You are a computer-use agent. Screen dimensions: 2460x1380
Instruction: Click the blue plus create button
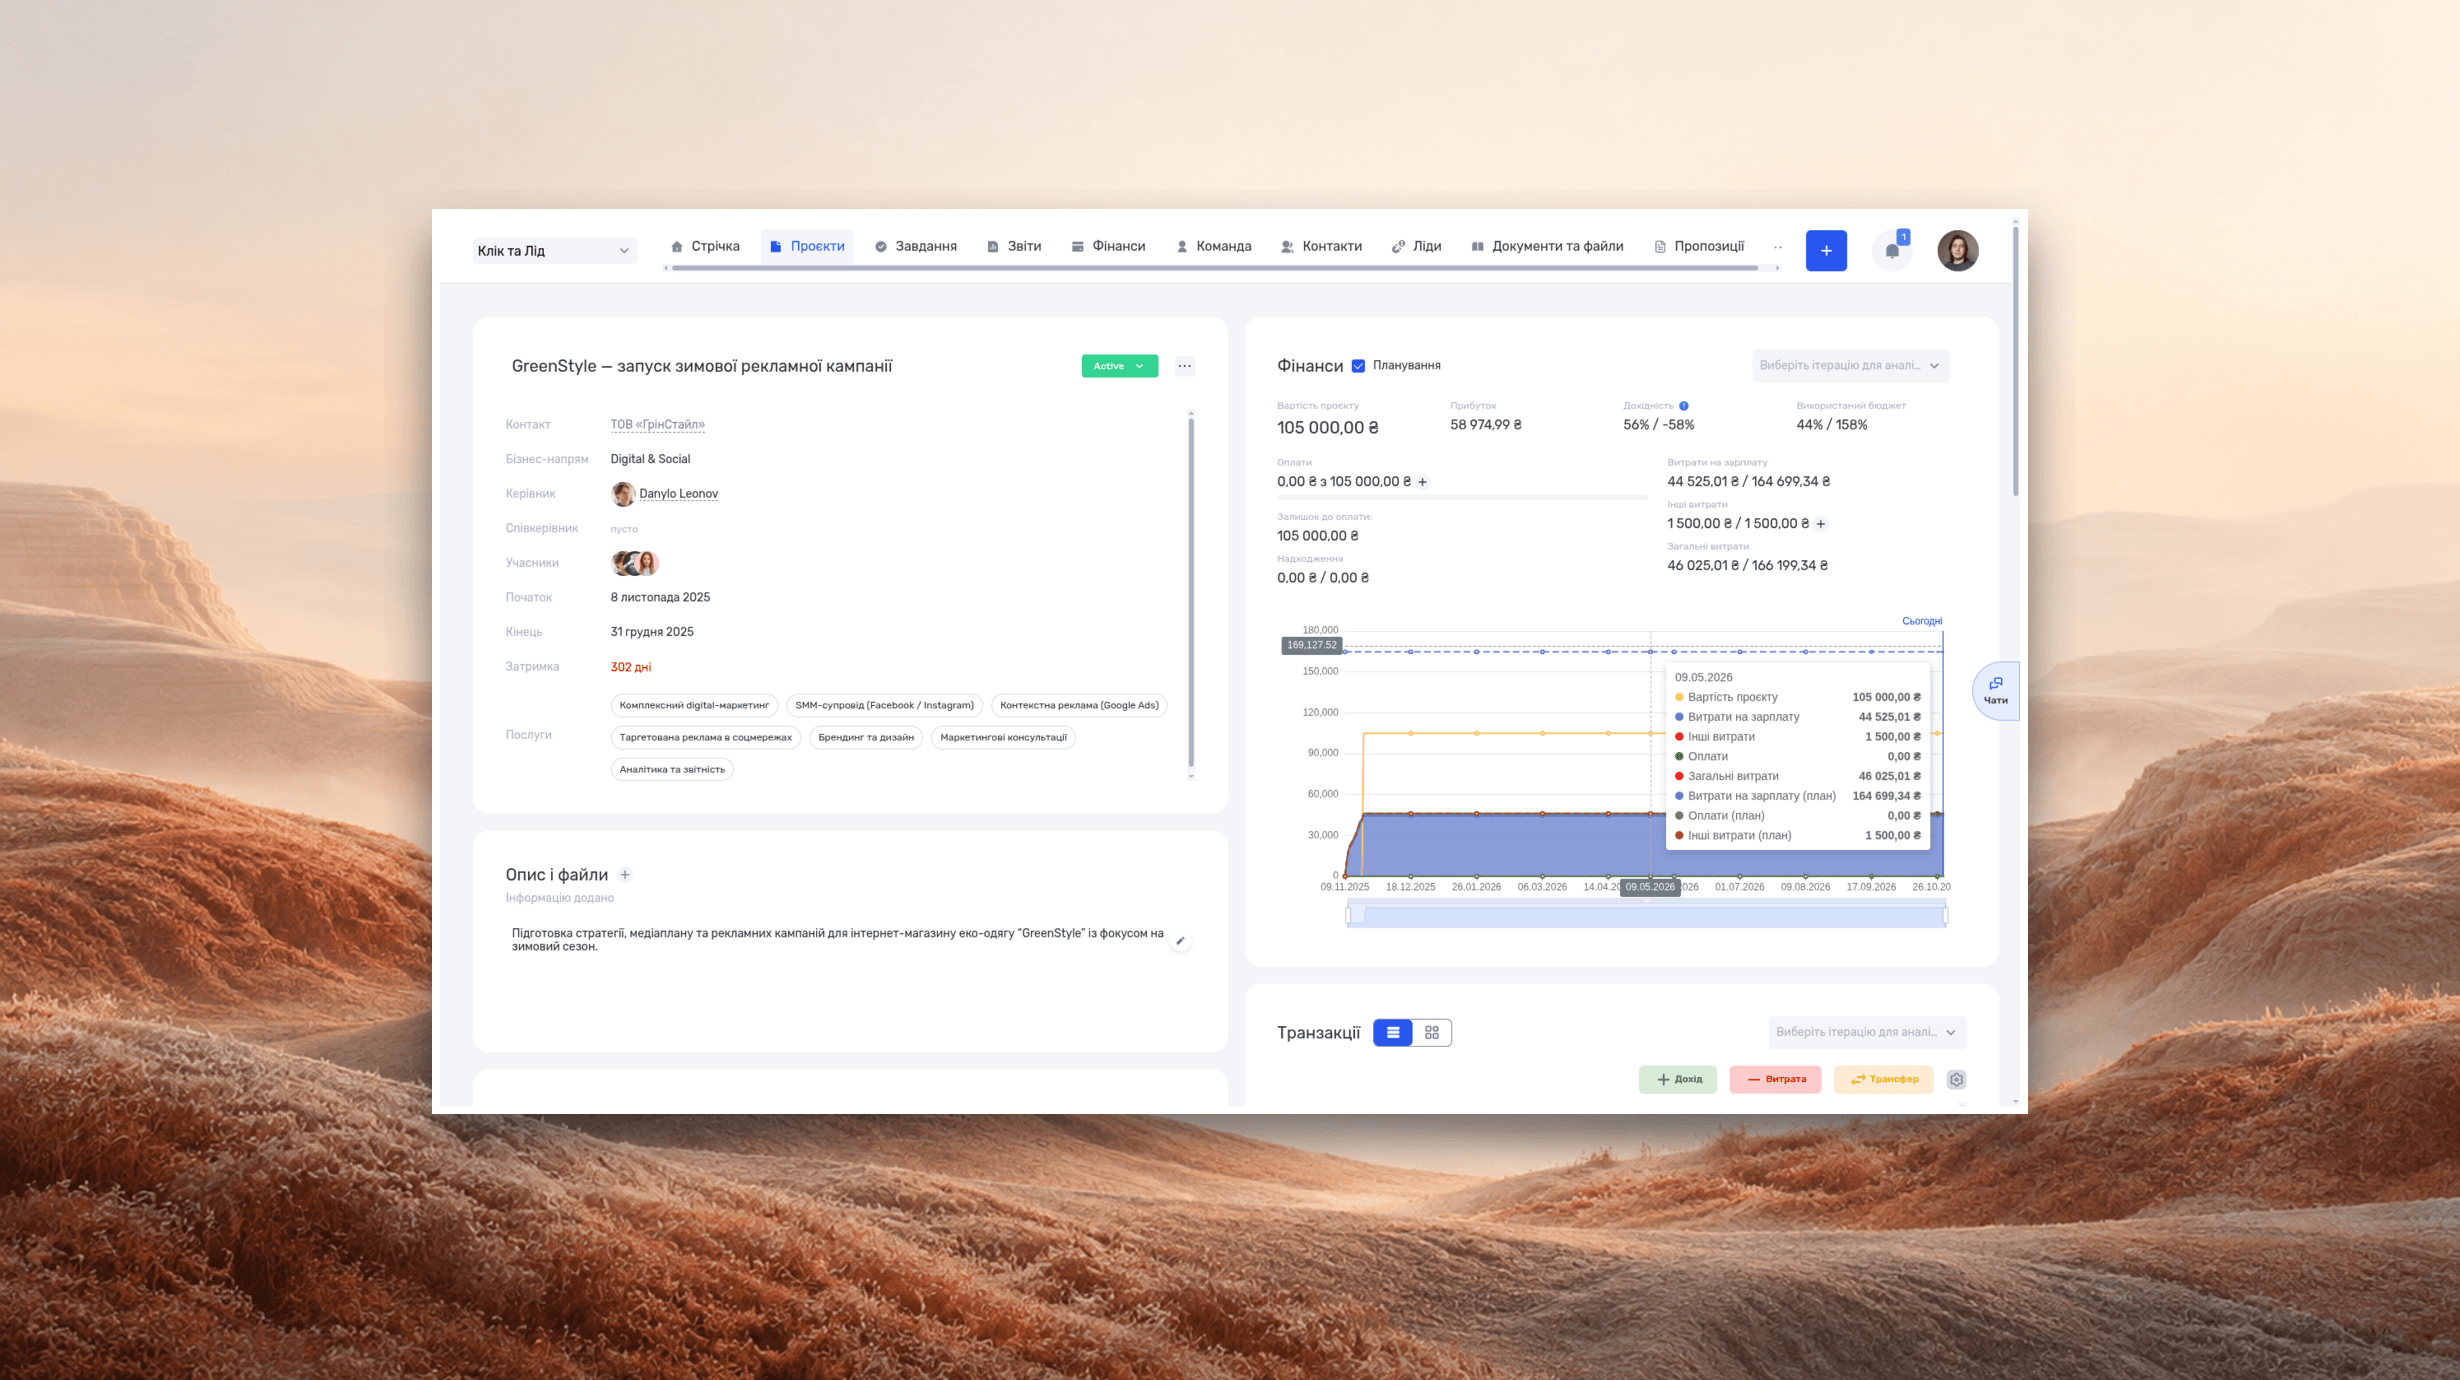click(x=1825, y=250)
